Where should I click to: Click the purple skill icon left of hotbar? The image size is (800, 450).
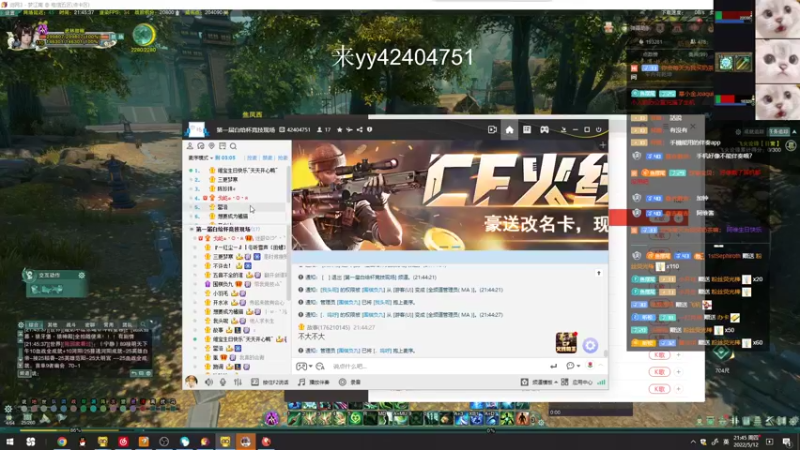pyautogui.click(x=272, y=419)
